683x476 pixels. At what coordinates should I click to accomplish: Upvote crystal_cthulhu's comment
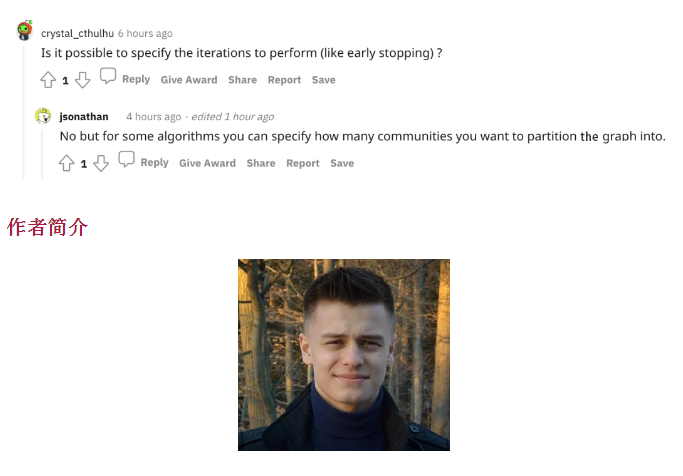click(48, 80)
